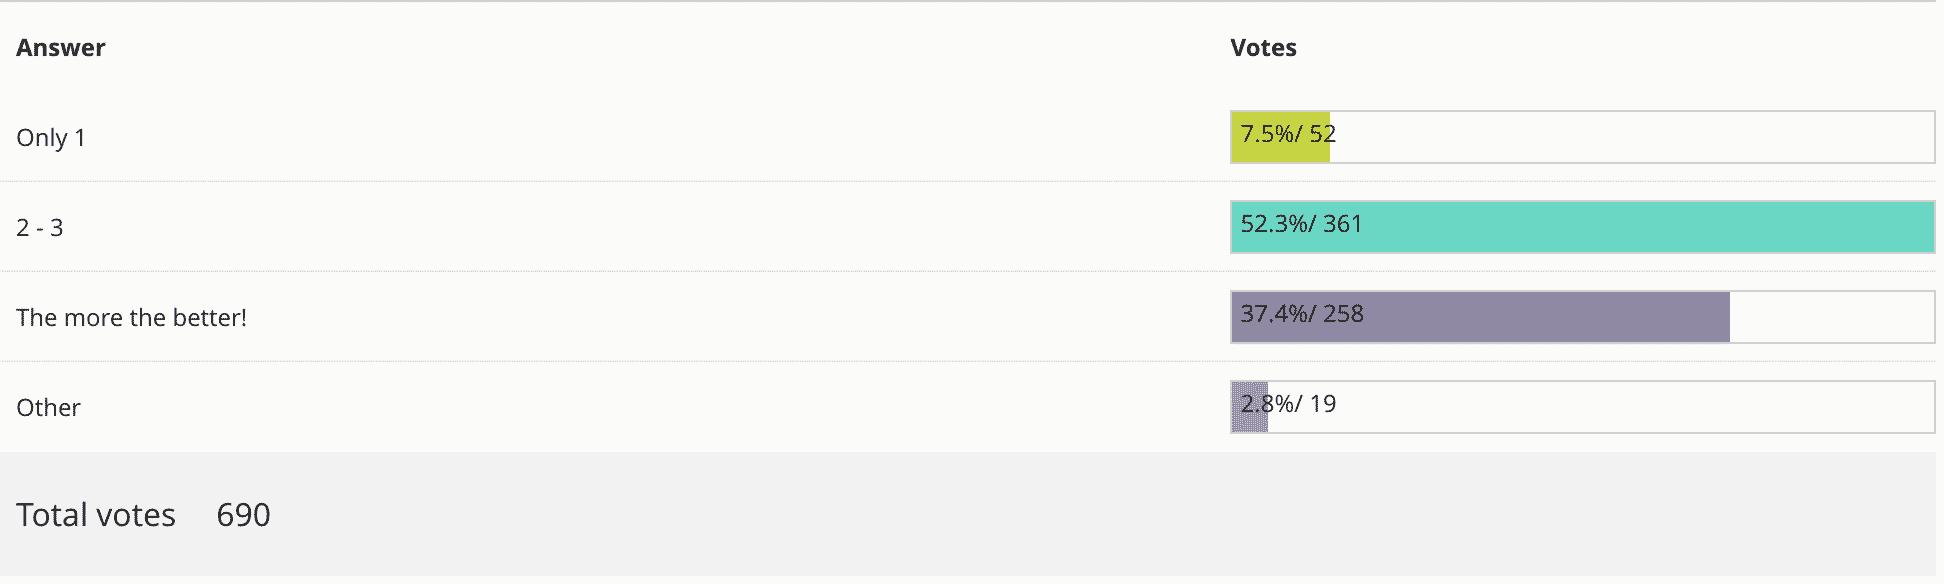The image size is (1944, 584).
Task: Select the "2 - 3" answer label
Action: (40, 228)
